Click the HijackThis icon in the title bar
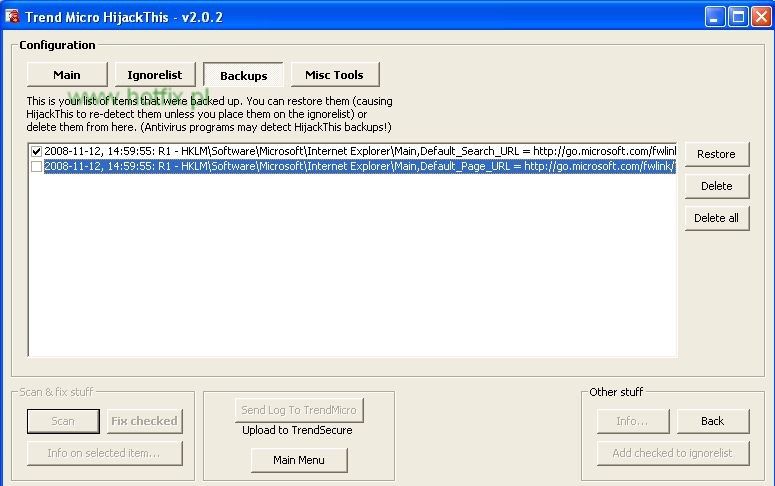This screenshot has height=486, width=775. pyautogui.click(x=13, y=17)
